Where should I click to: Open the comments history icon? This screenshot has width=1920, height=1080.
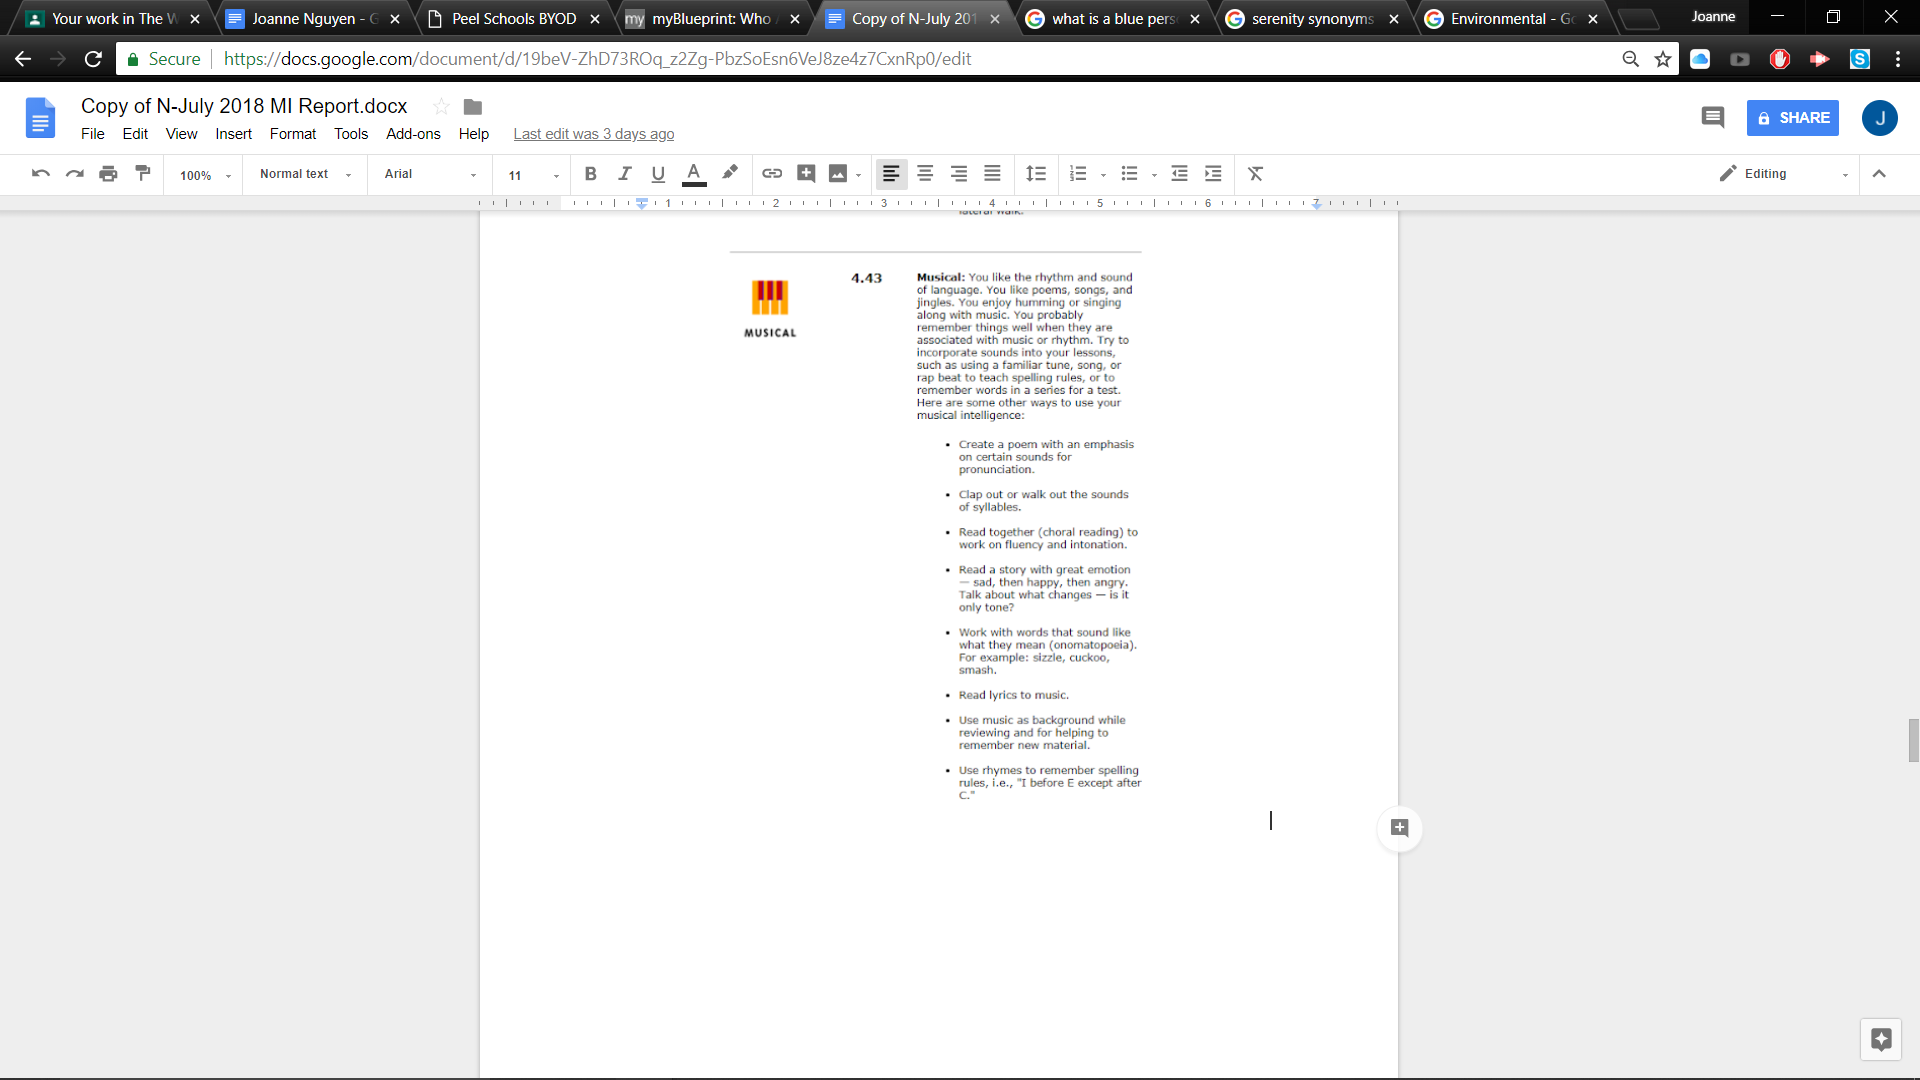tap(1713, 118)
